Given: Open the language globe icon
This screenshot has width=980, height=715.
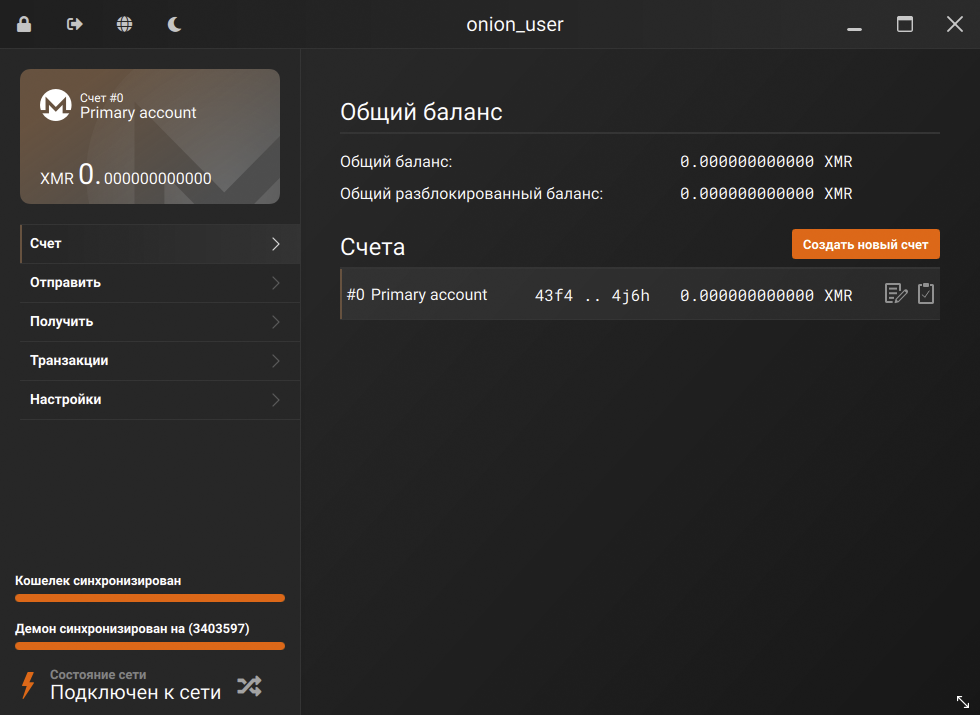Looking at the screenshot, I should tap(124, 24).
